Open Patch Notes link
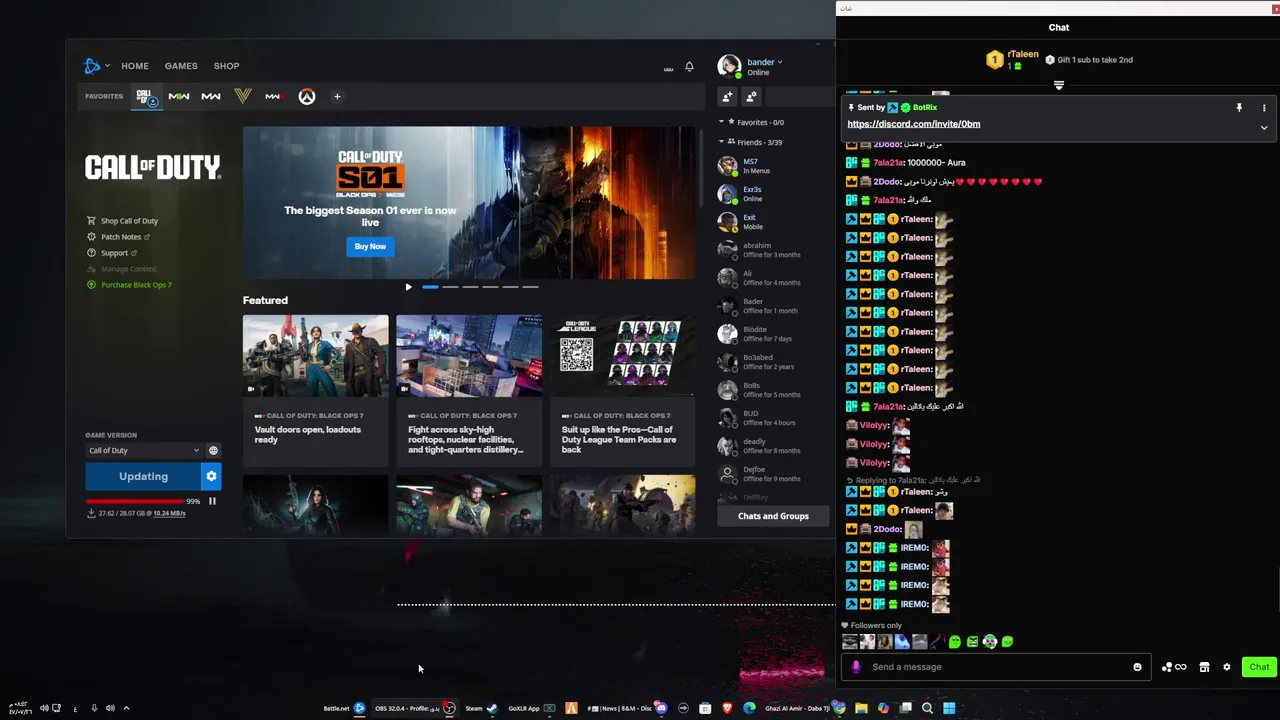 point(120,237)
